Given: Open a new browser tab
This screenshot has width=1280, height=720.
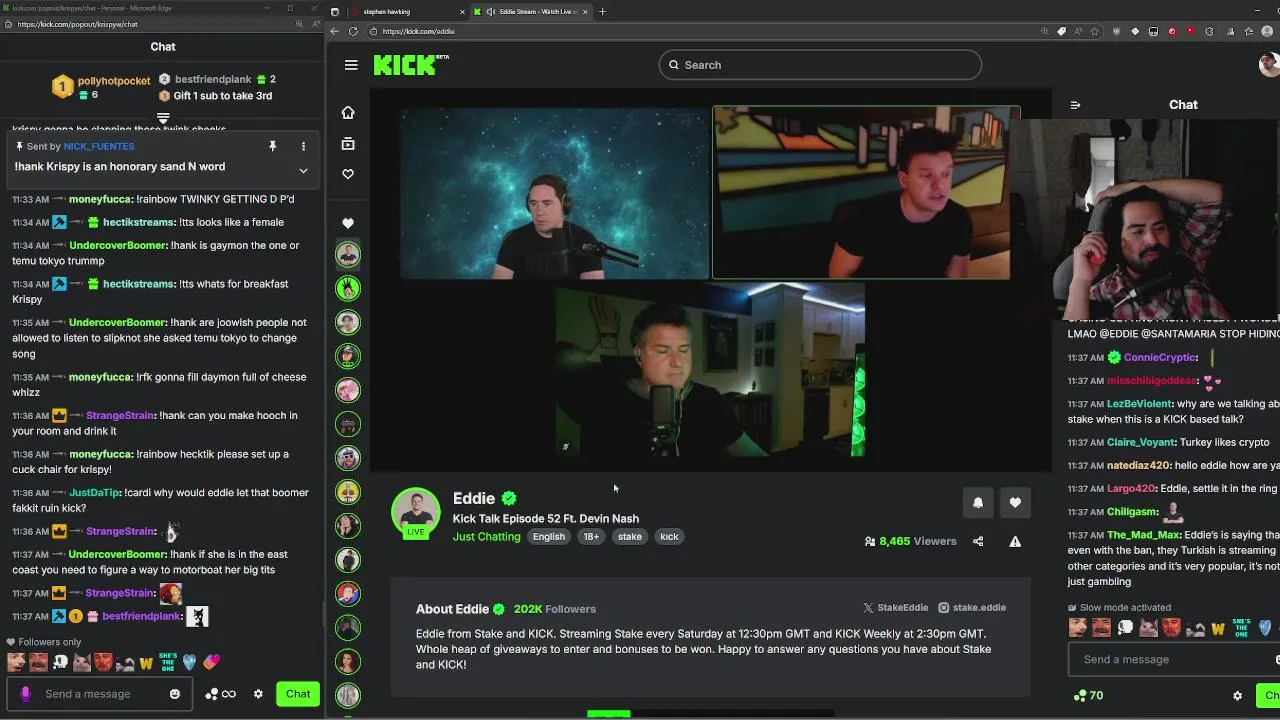Looking at the screenshot, I should [602, 11].
